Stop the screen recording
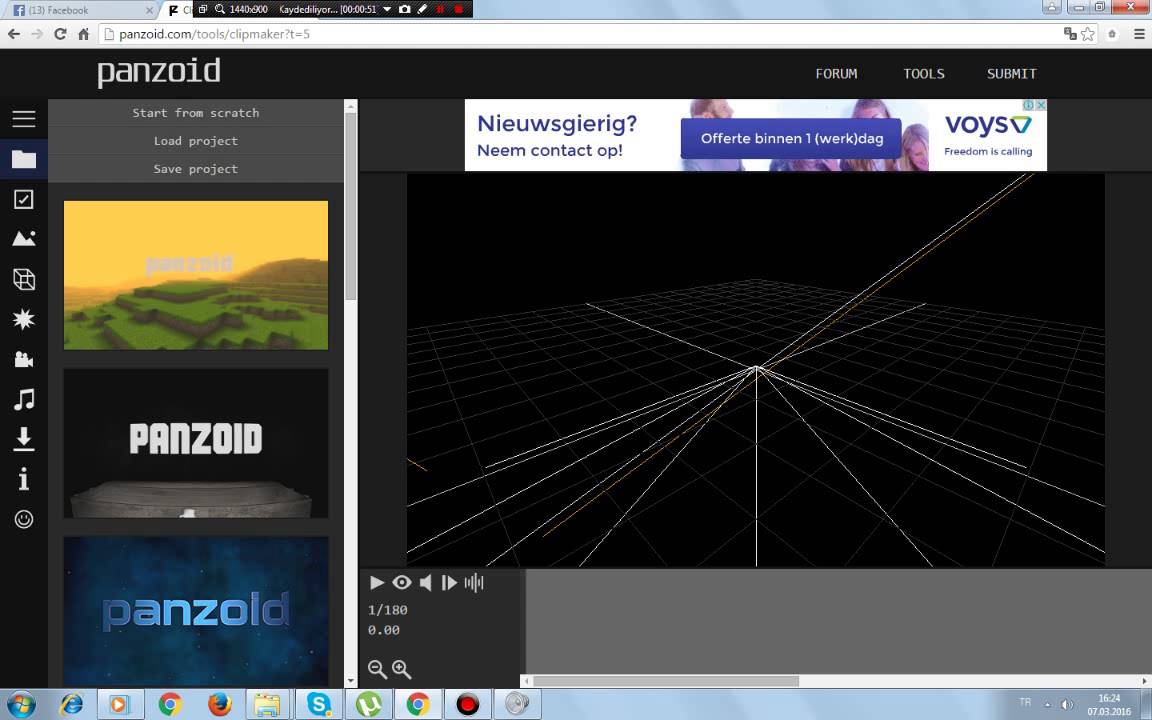Viewport: 1152px width, 720px height. (x=459, y=10)
